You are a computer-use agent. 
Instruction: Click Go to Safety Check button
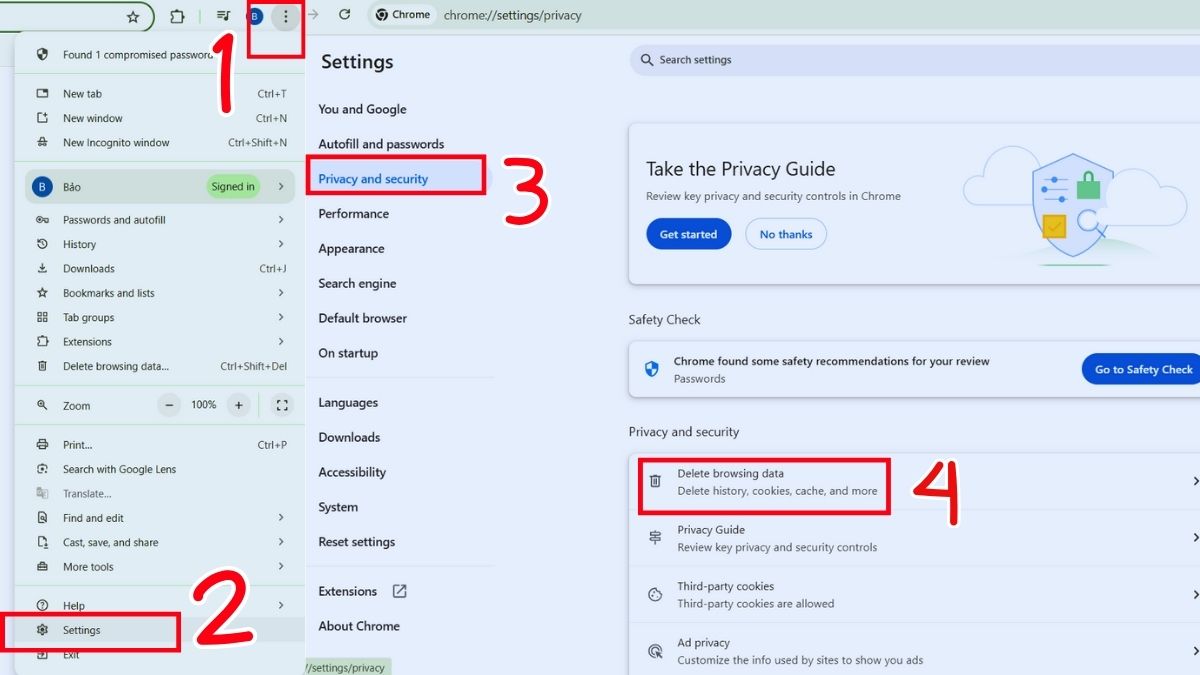1142,369
